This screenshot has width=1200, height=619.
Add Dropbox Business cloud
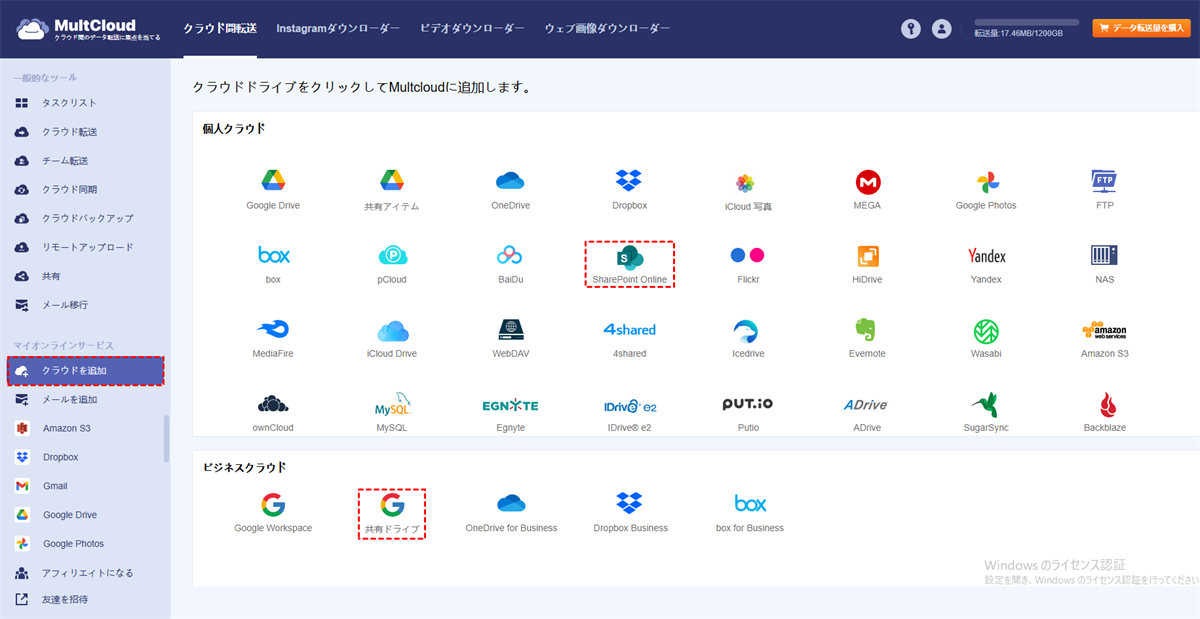click(630, 512)
